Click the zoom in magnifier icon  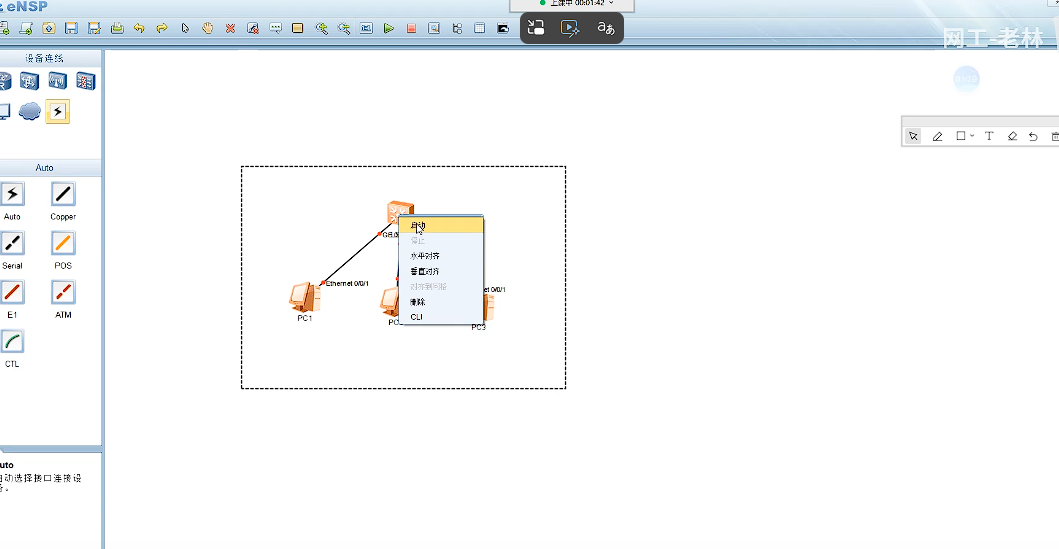[321, 28]
